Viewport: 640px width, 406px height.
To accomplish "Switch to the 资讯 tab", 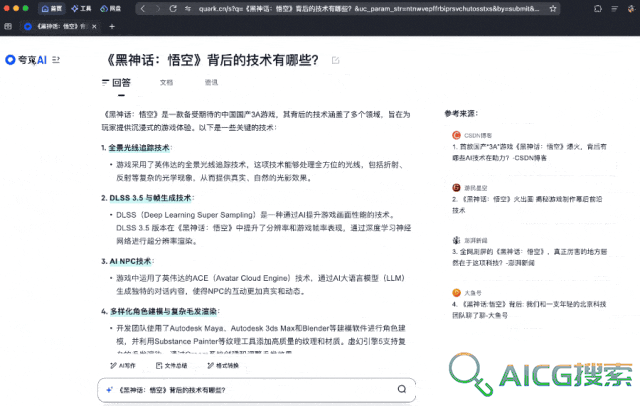I will [x=211, y=83].
